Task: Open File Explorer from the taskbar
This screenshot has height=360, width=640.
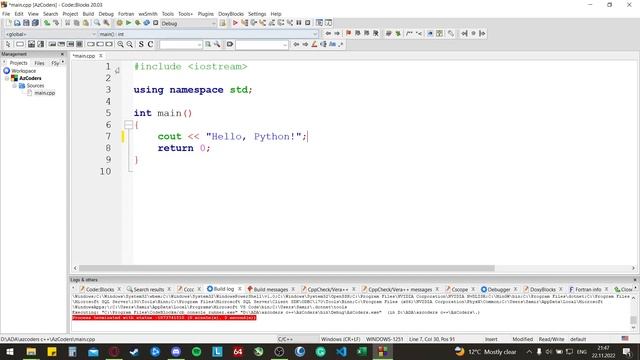Action: click(31, 351)
